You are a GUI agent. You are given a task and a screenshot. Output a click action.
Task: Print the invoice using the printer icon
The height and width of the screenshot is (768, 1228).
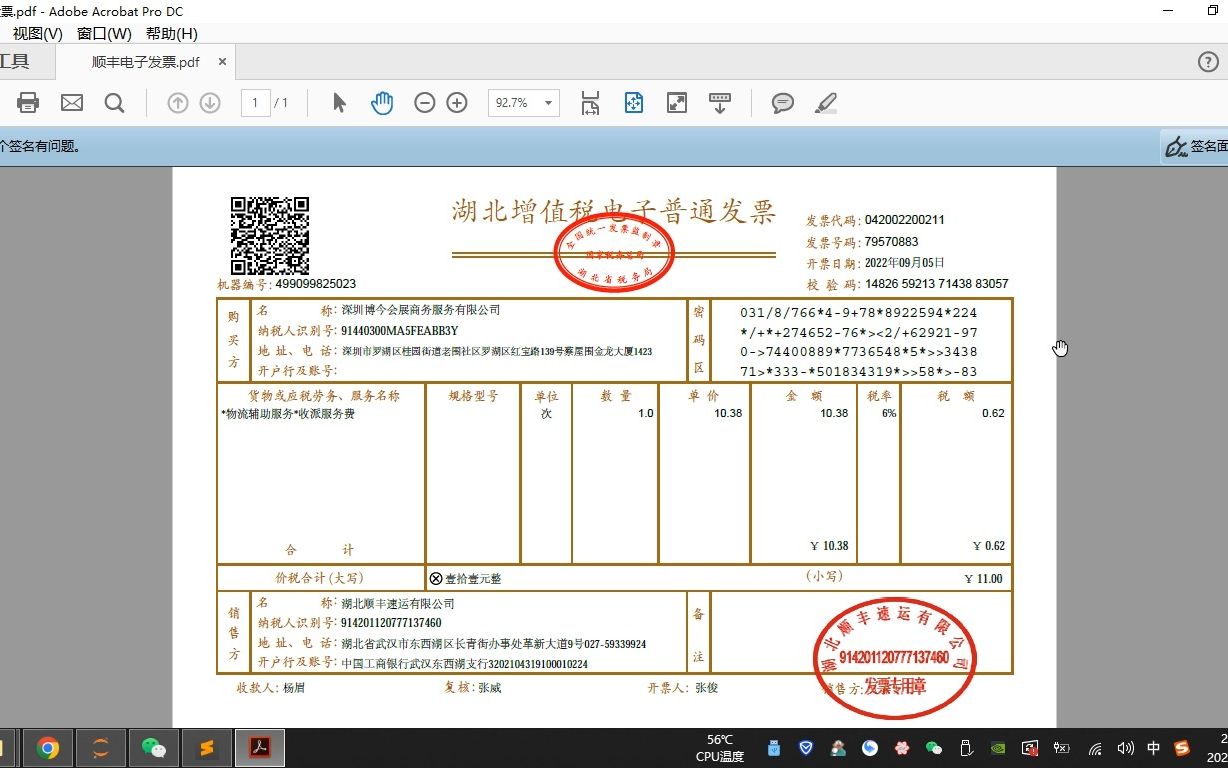click(x=28, y=102)
